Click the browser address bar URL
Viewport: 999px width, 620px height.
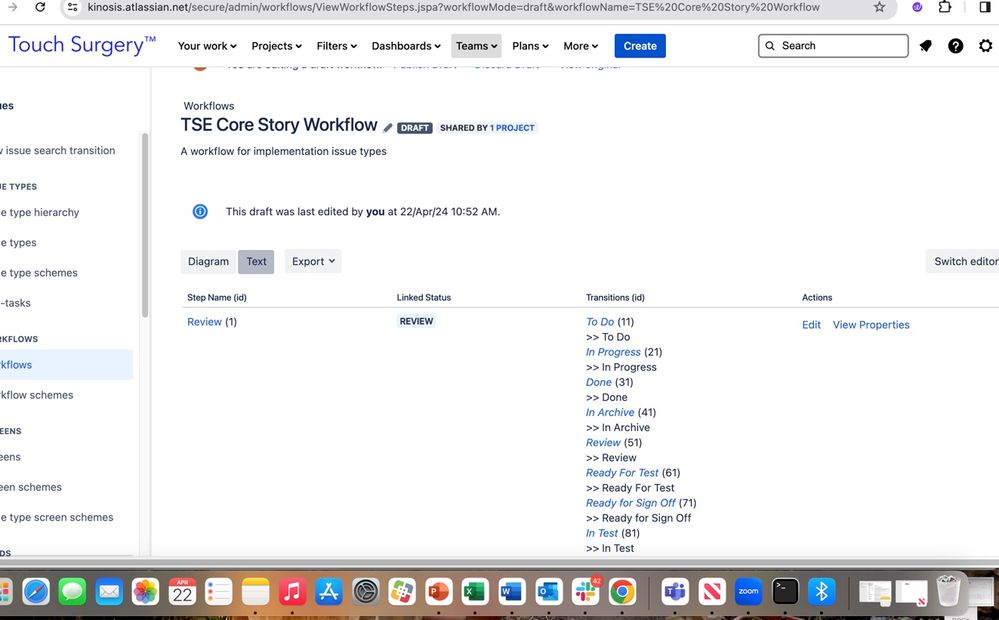[454, 7]
